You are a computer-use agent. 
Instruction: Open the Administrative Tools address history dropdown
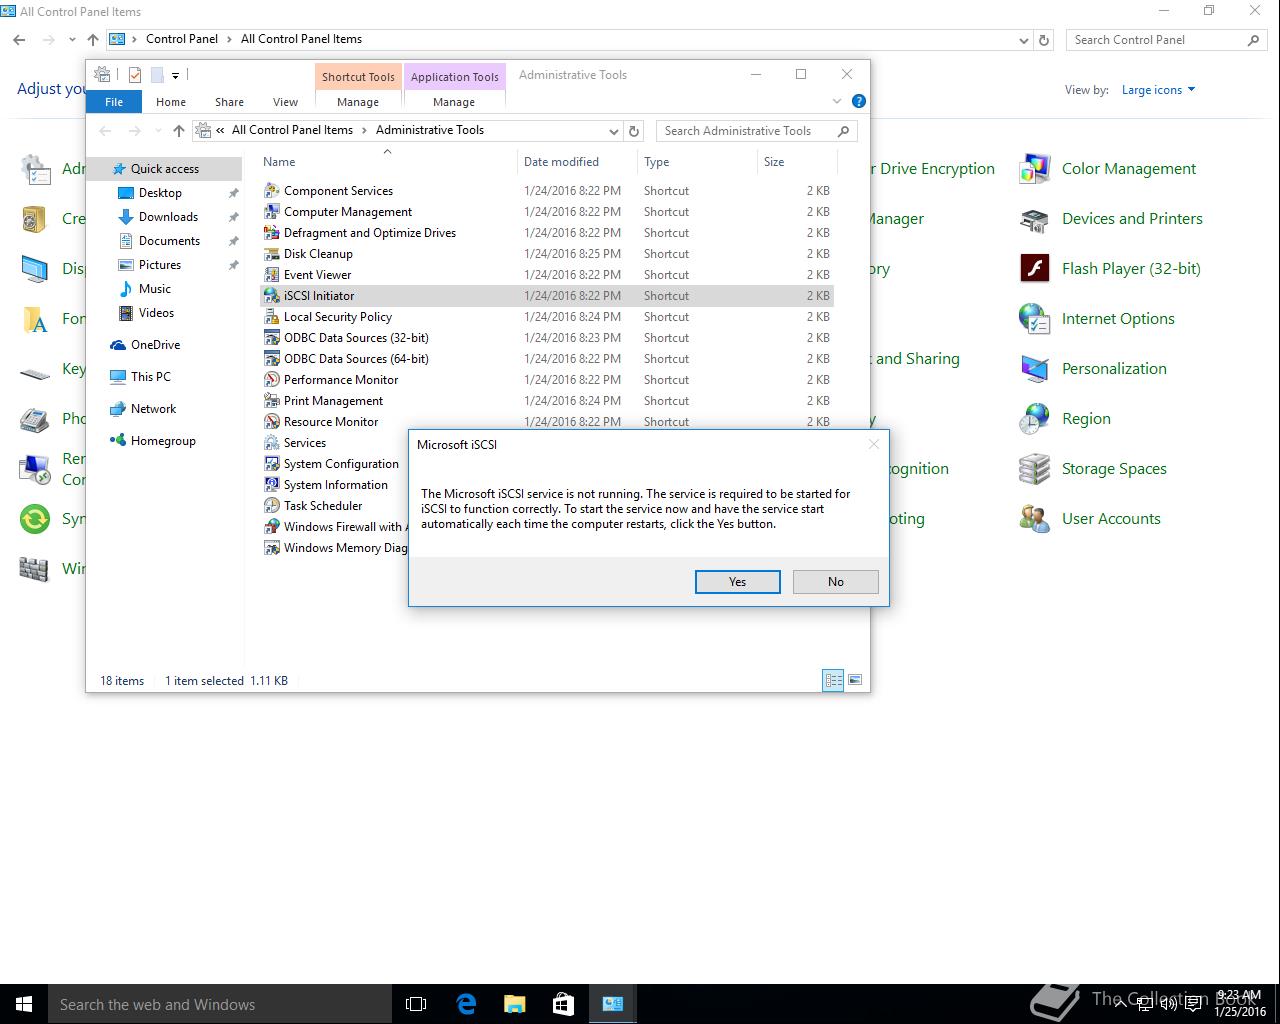pos(613,131)
